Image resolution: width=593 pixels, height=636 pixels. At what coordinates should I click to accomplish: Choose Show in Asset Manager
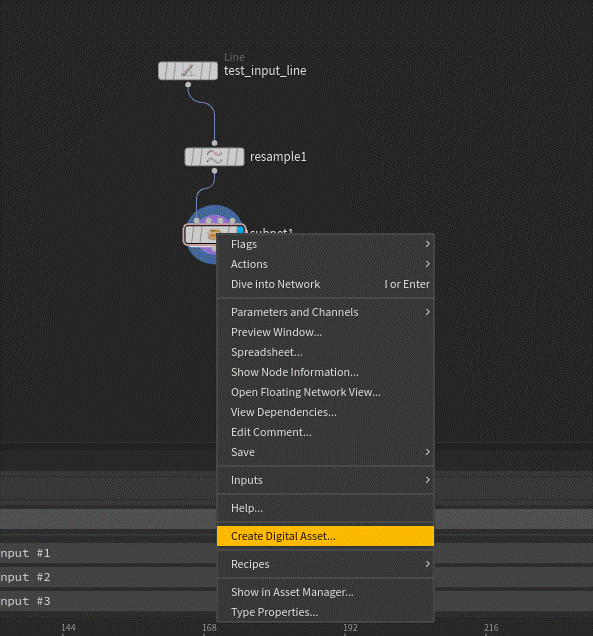coord(325,592)
